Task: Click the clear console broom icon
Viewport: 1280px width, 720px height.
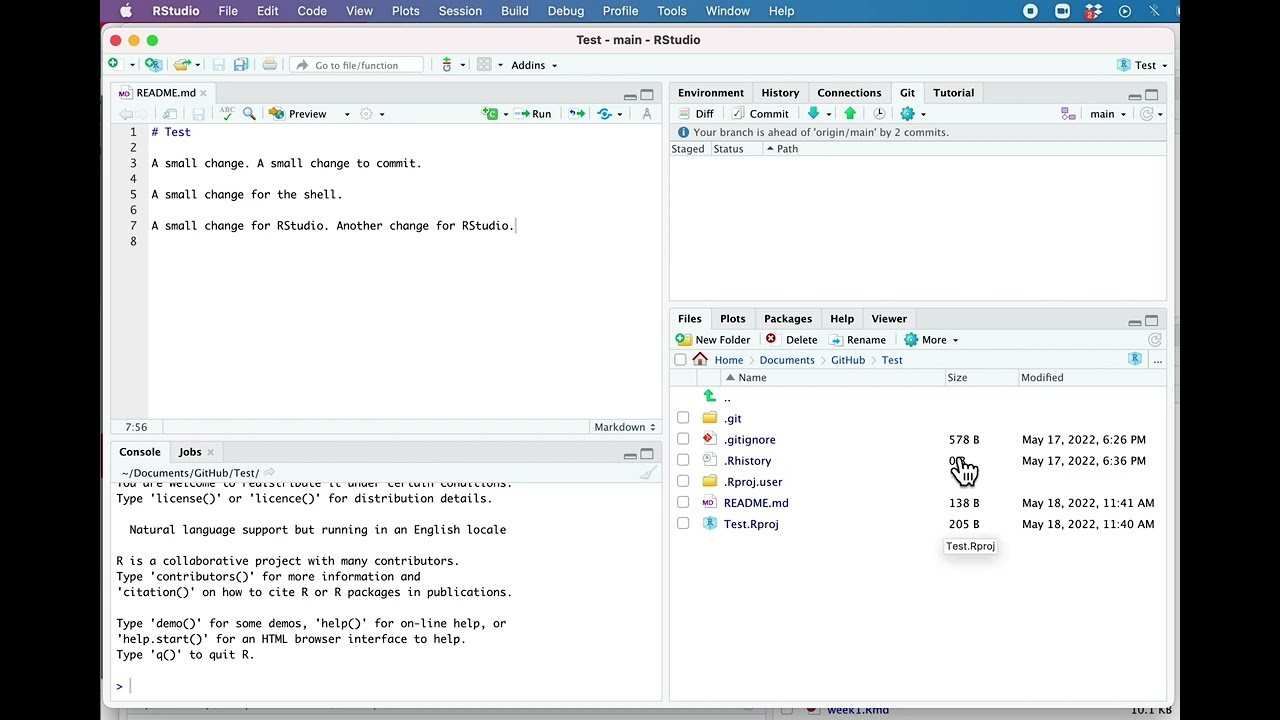Action: point(648,473)
